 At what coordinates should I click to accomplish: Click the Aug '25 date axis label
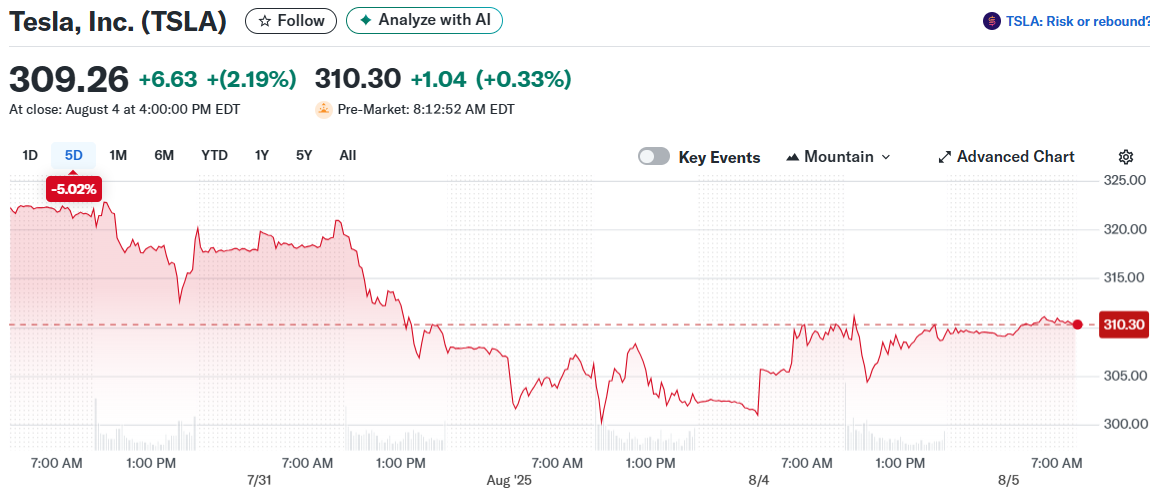click(x=509, y=480)
